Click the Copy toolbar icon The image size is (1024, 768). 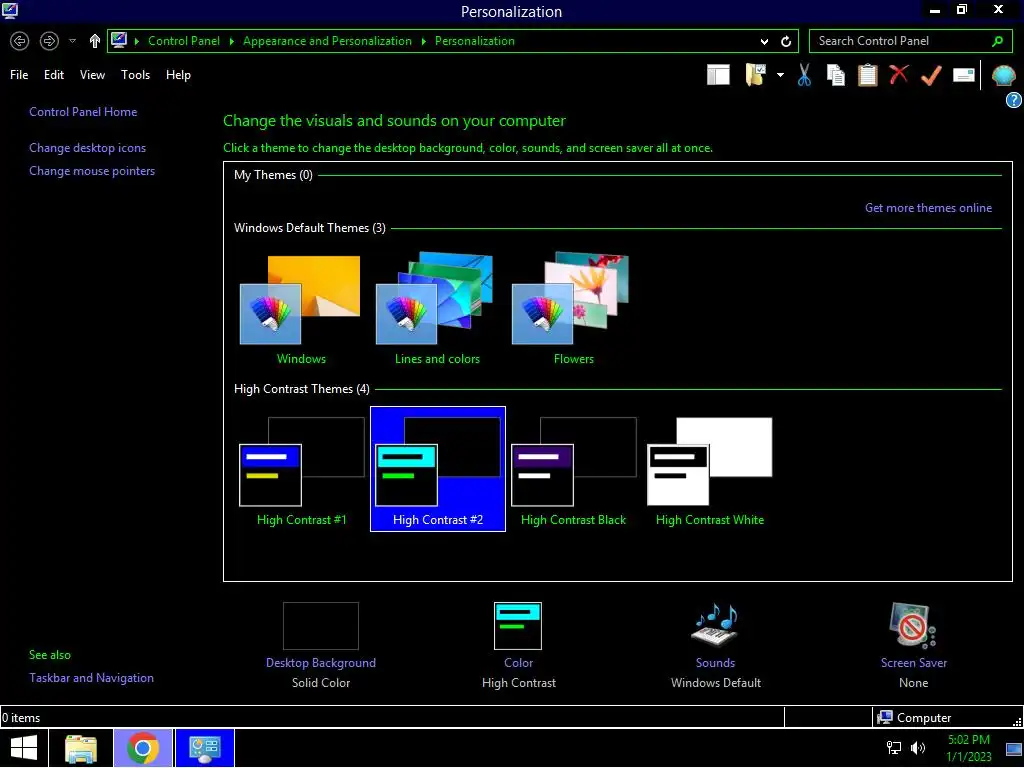click(835, 75)
